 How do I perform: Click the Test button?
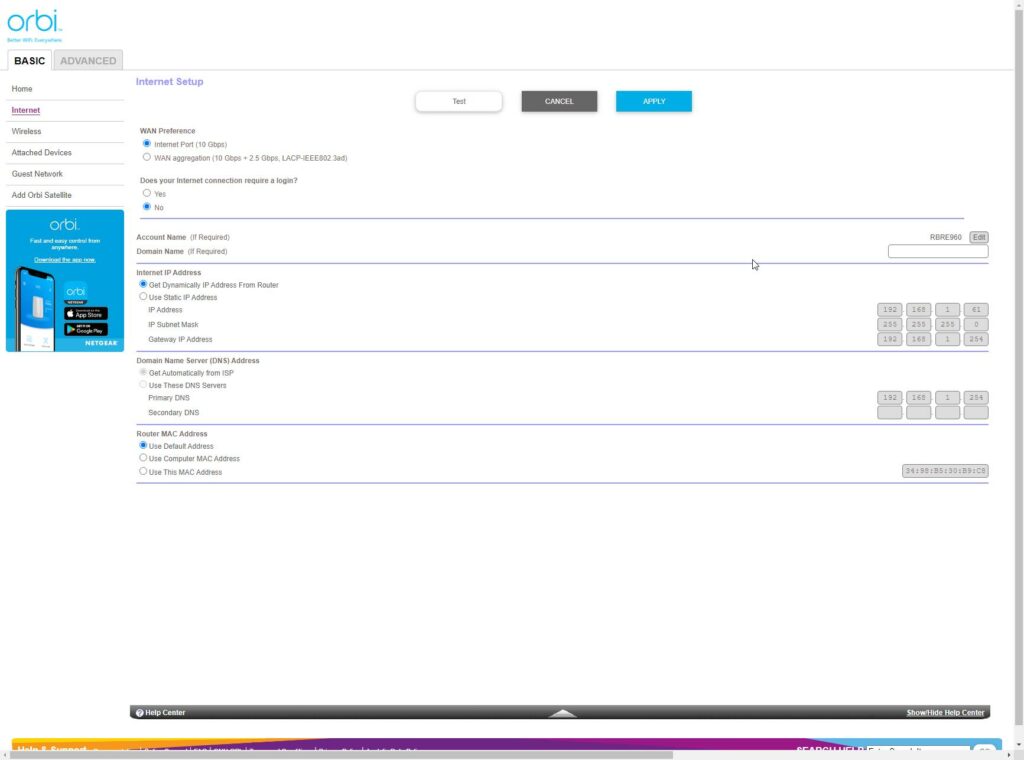(x=459, y=101)
